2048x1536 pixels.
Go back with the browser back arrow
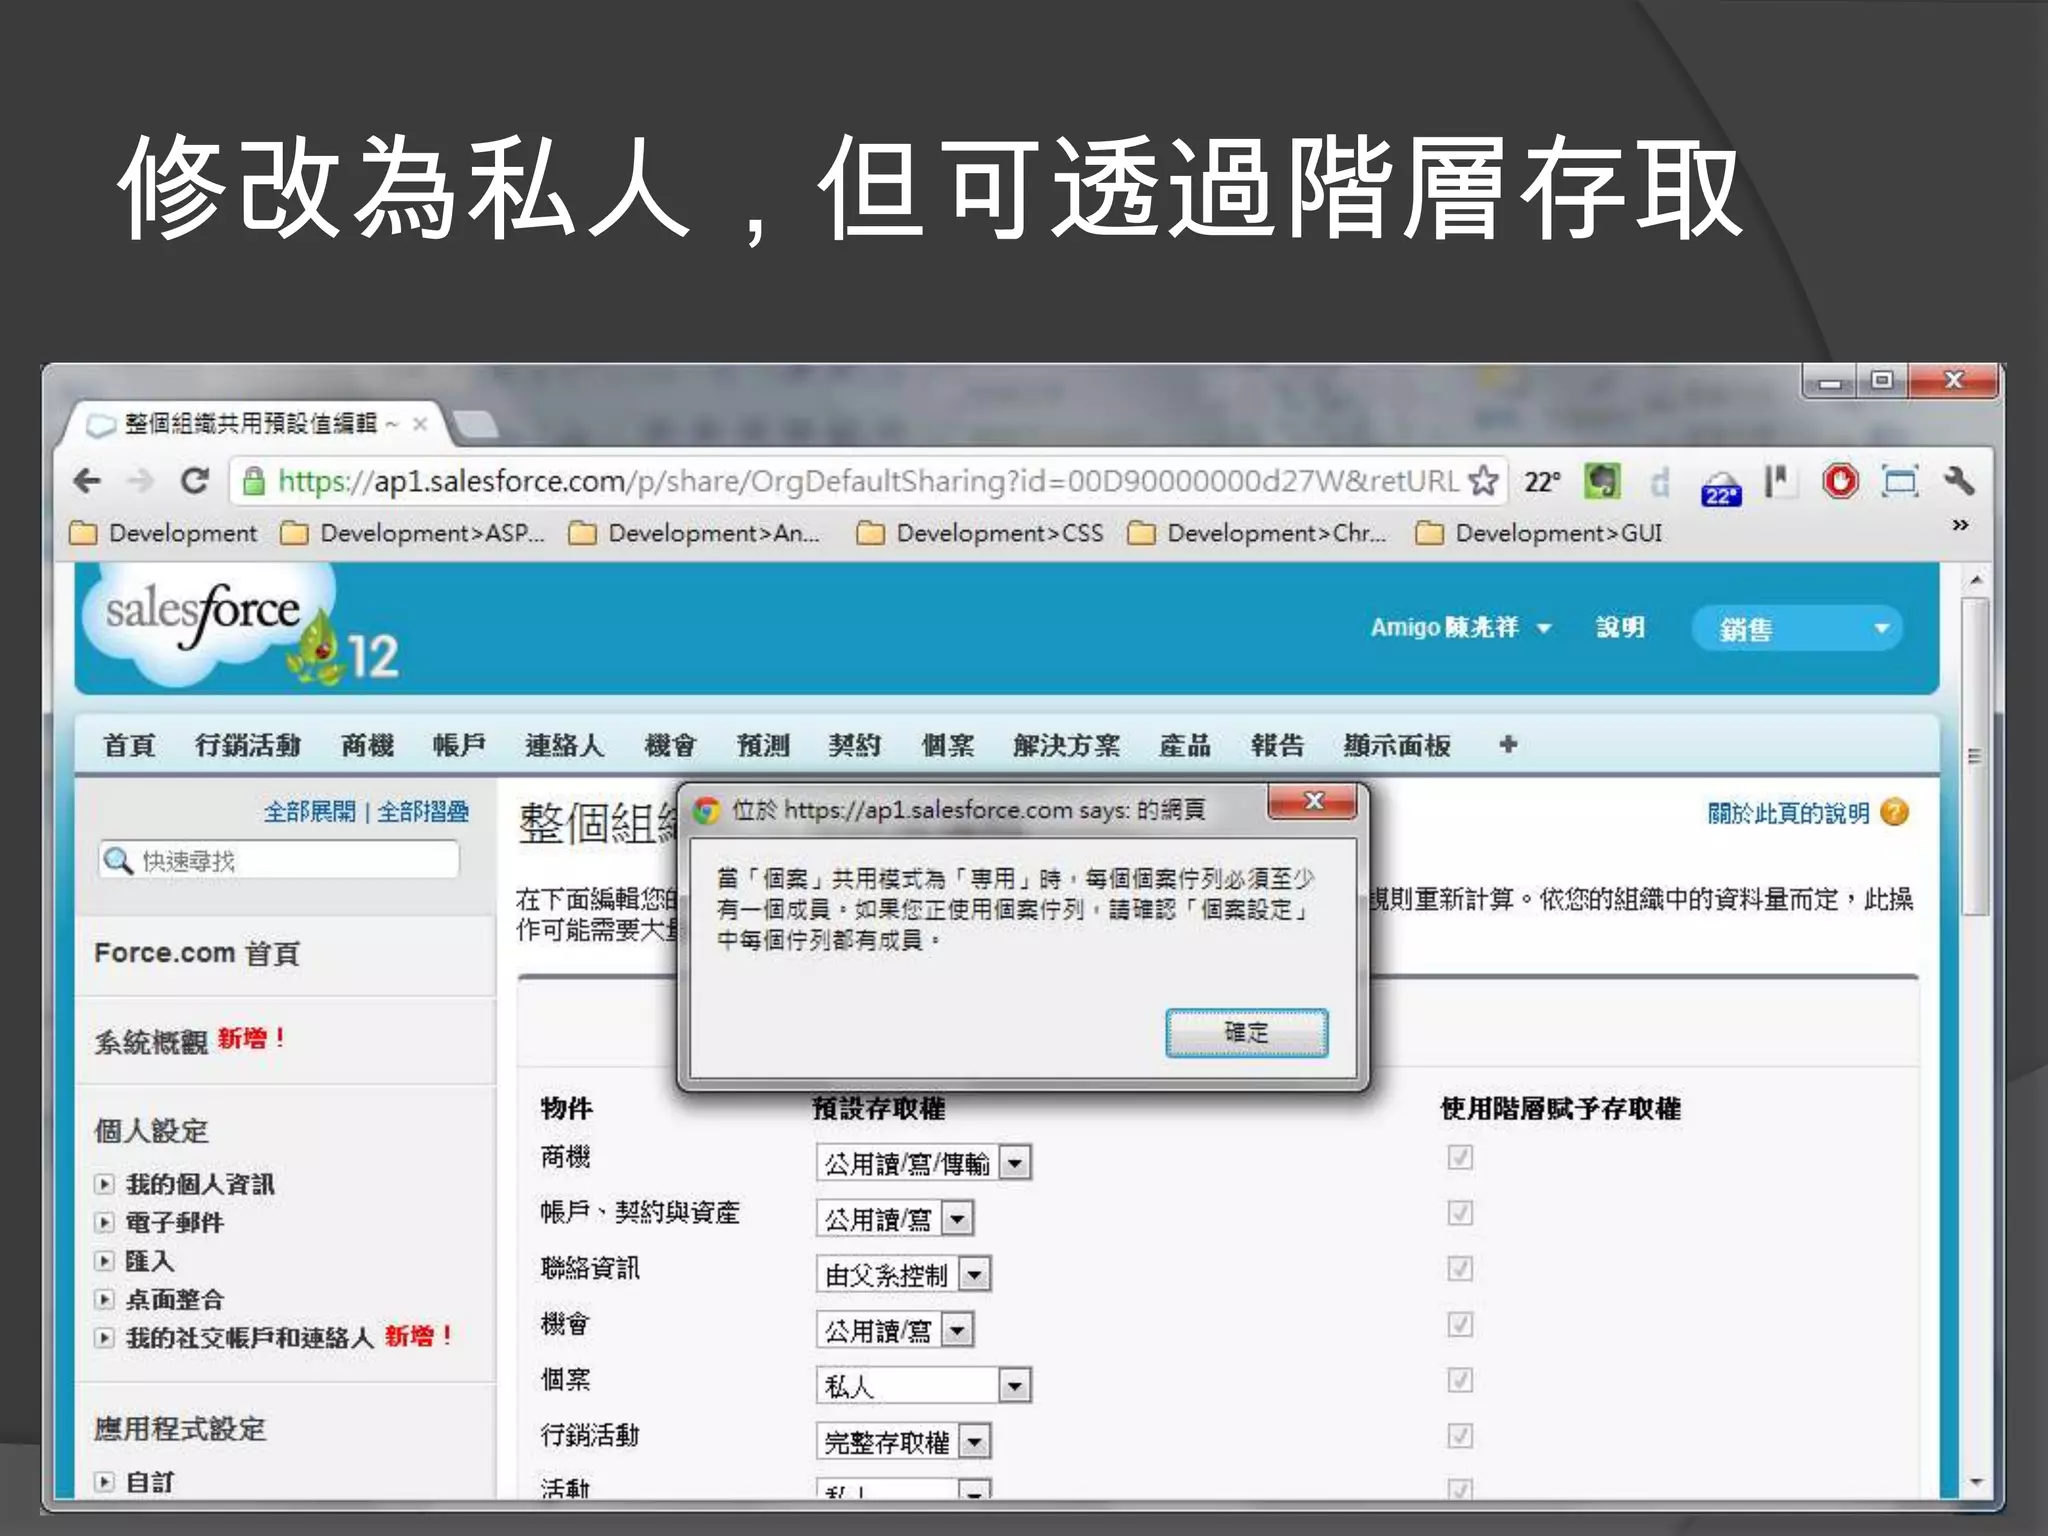coord(88,481)
